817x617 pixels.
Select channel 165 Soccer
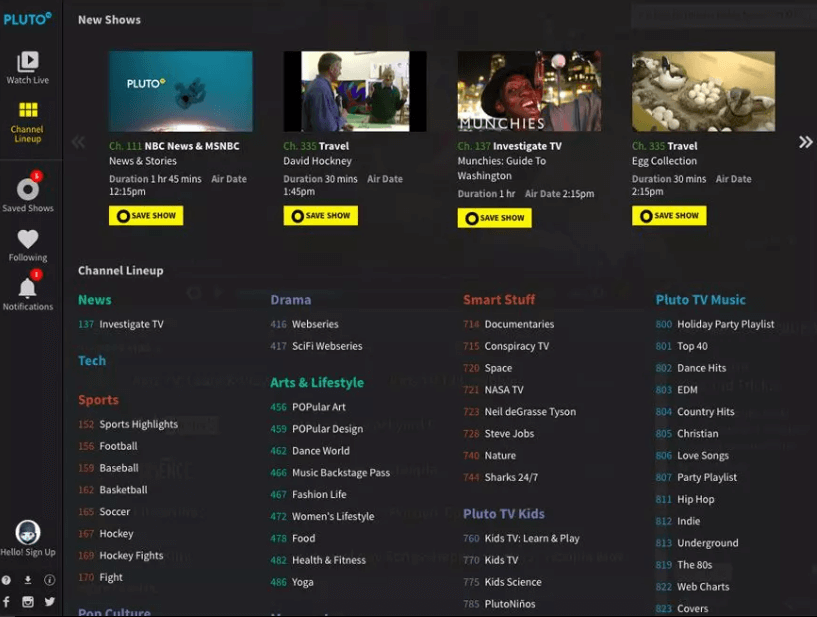104,512
